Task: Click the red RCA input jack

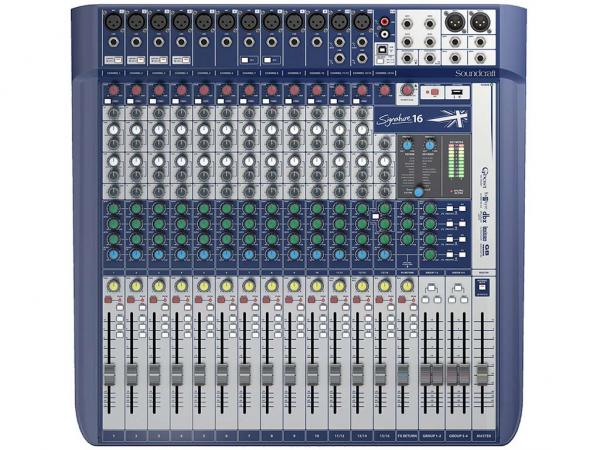Action: point(385,20)
